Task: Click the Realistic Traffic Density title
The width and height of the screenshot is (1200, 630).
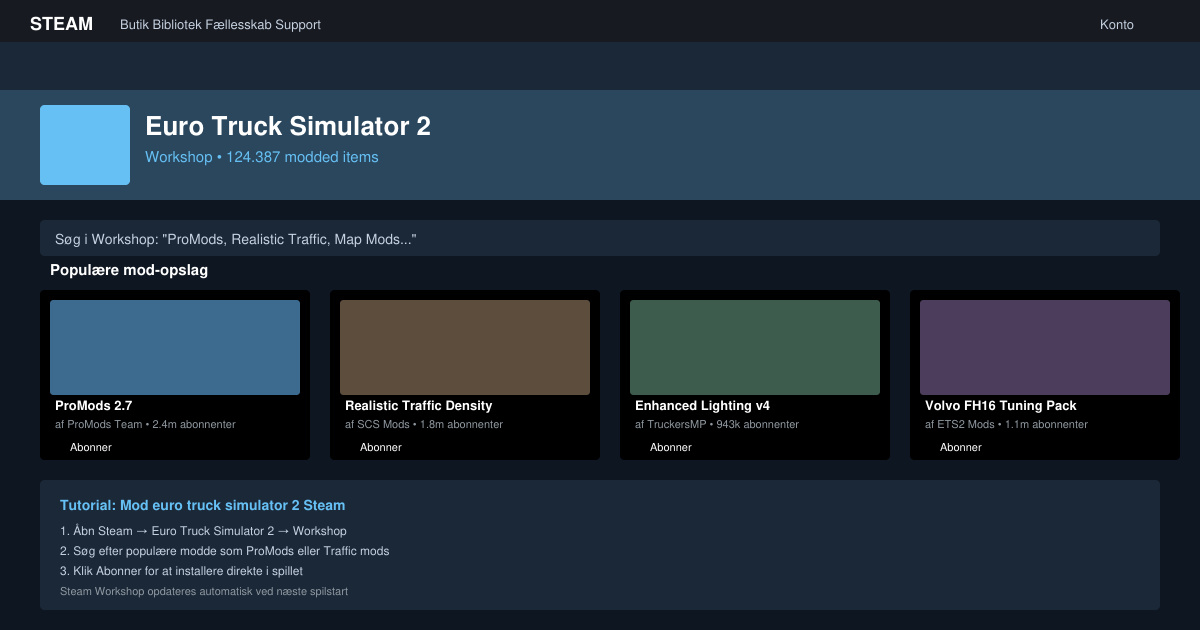Action: click(x=419, y=406)
